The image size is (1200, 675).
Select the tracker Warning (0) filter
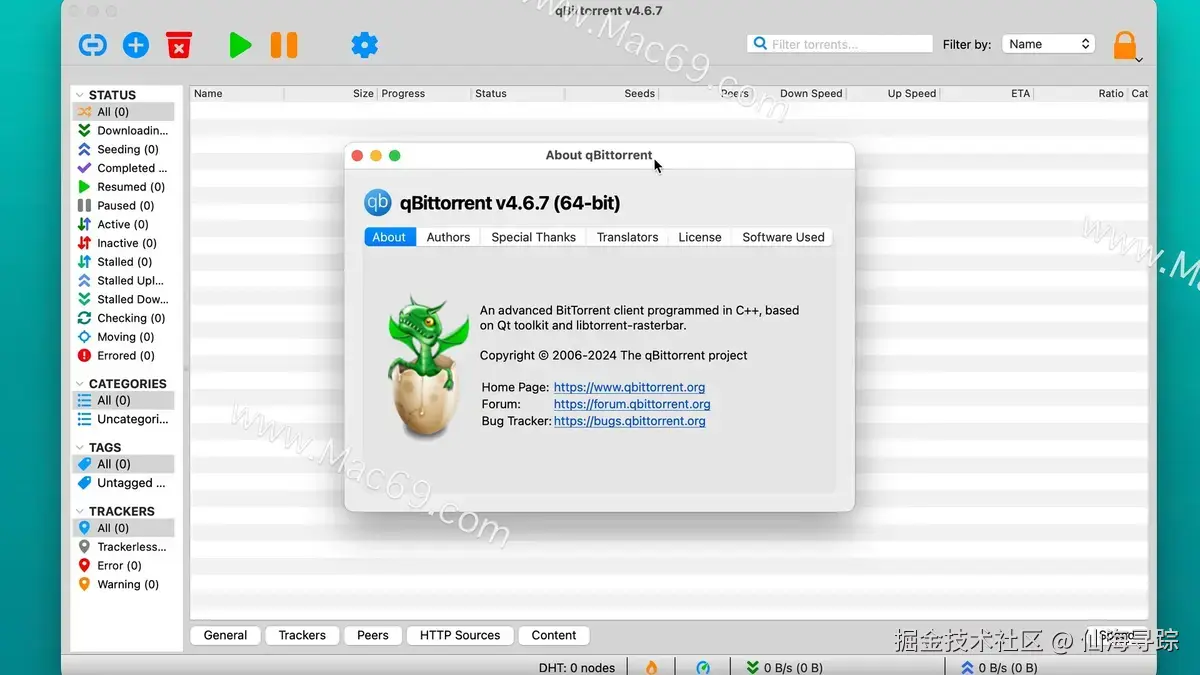pyautogui.click(x=123, y=584)
